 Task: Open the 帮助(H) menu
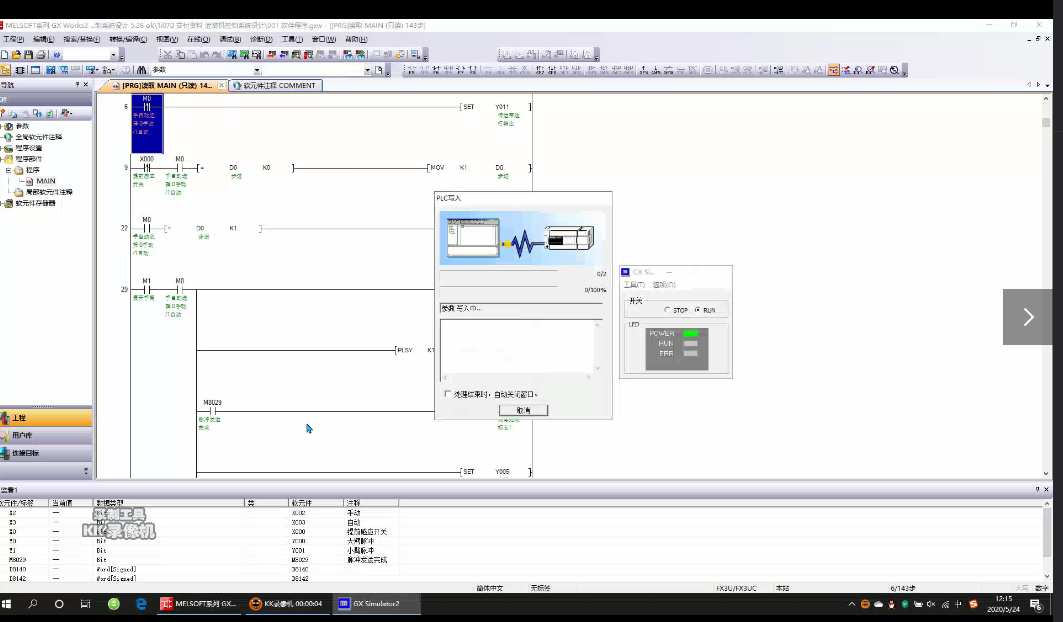[356, 39]
